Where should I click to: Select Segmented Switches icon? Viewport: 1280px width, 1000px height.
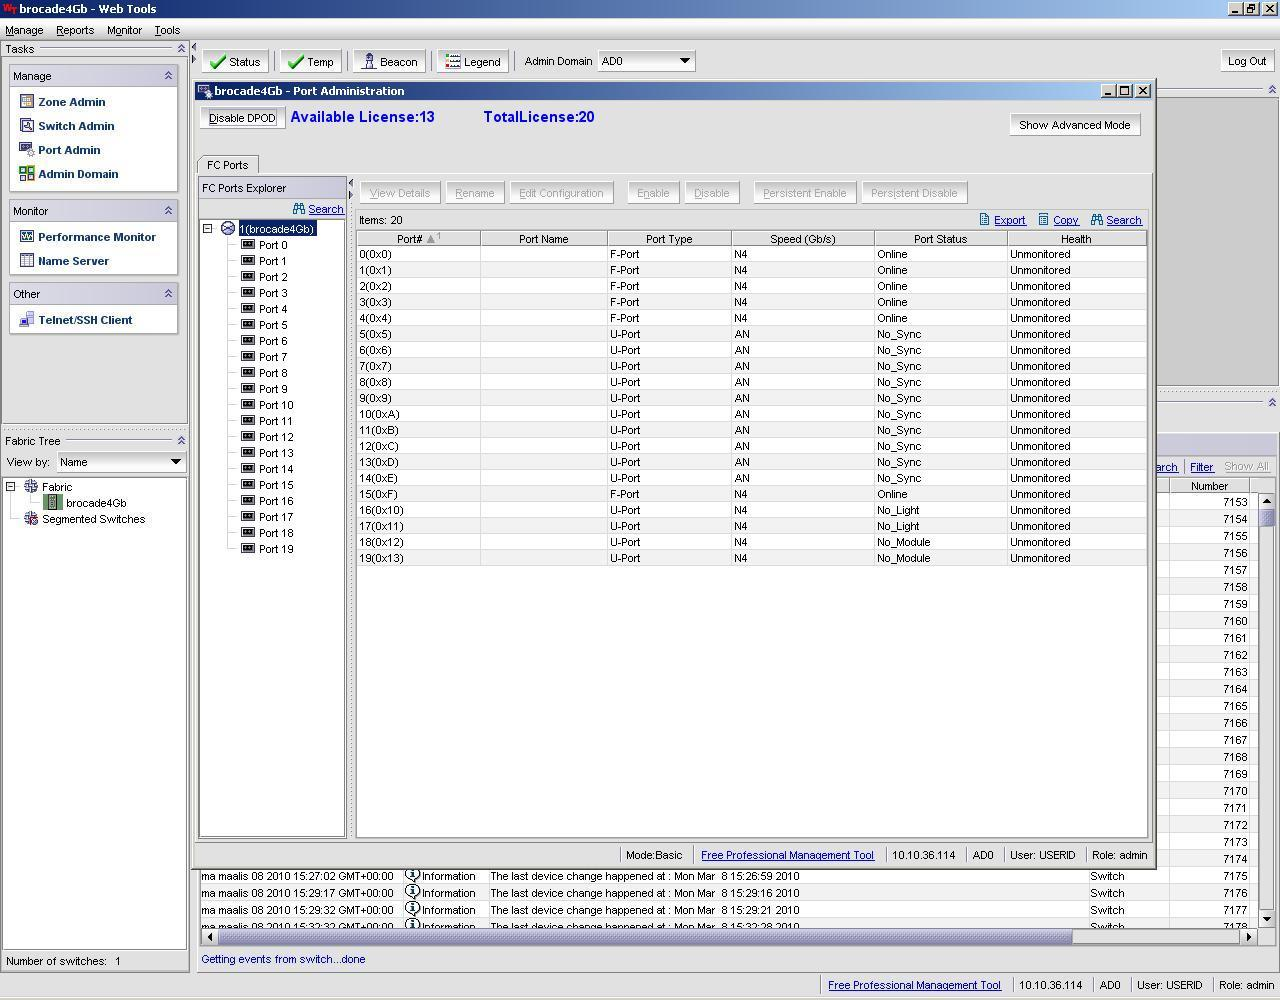(x=31, y=518)
